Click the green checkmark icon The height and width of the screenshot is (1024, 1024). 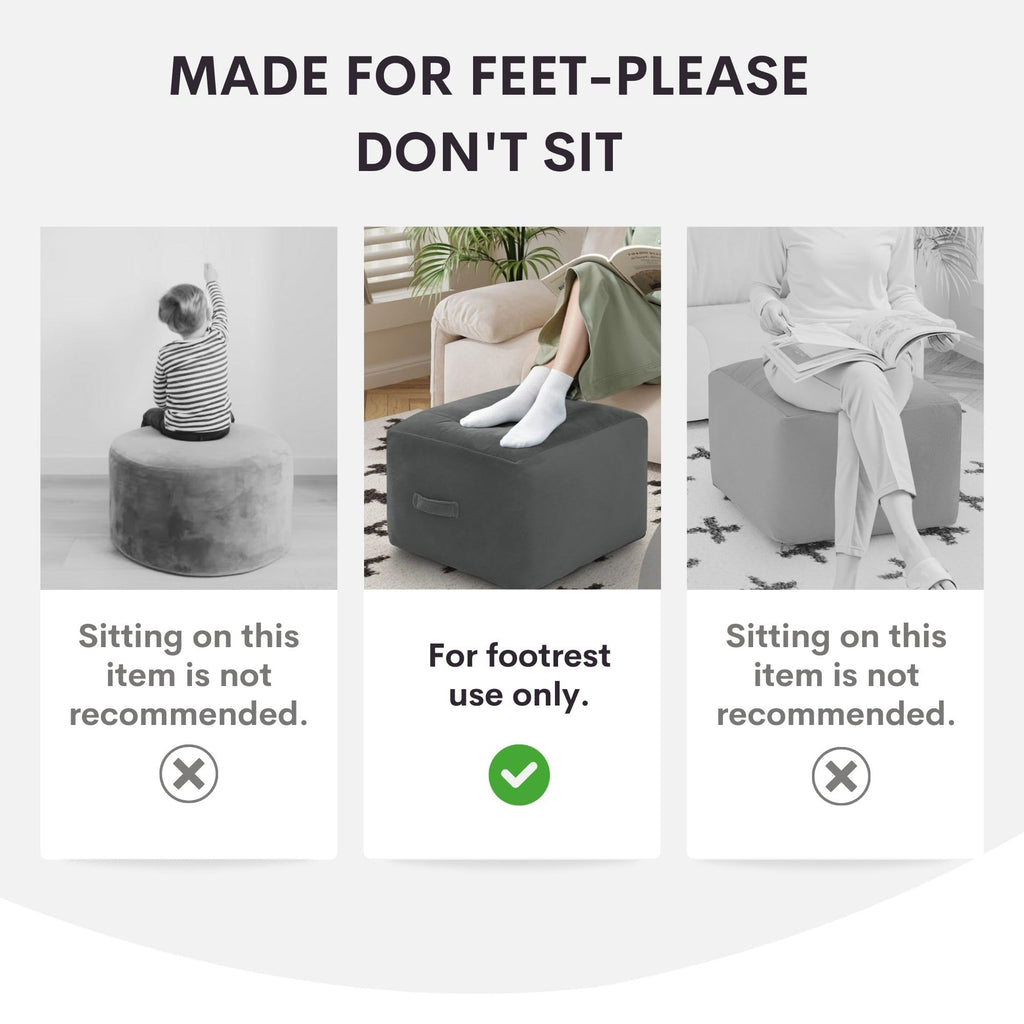point(519,775)
